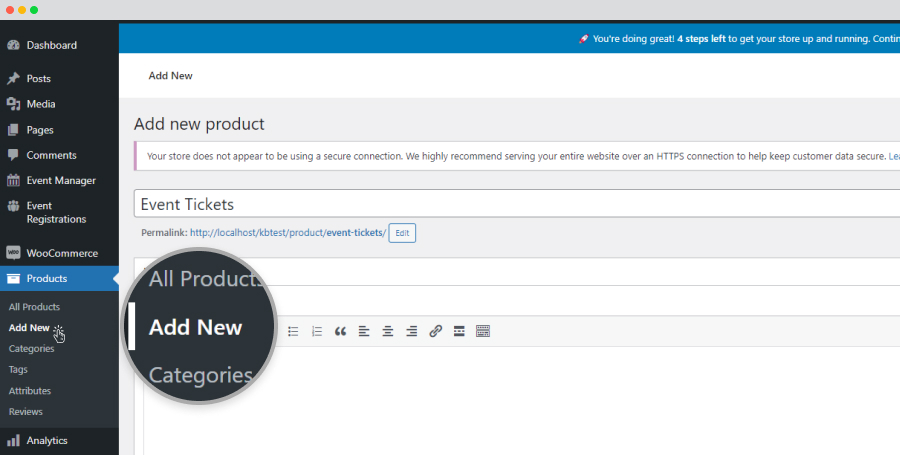Screen dimensions: 900x455
Task: Click the Event Registrations people icon
Action: [13, 205]
